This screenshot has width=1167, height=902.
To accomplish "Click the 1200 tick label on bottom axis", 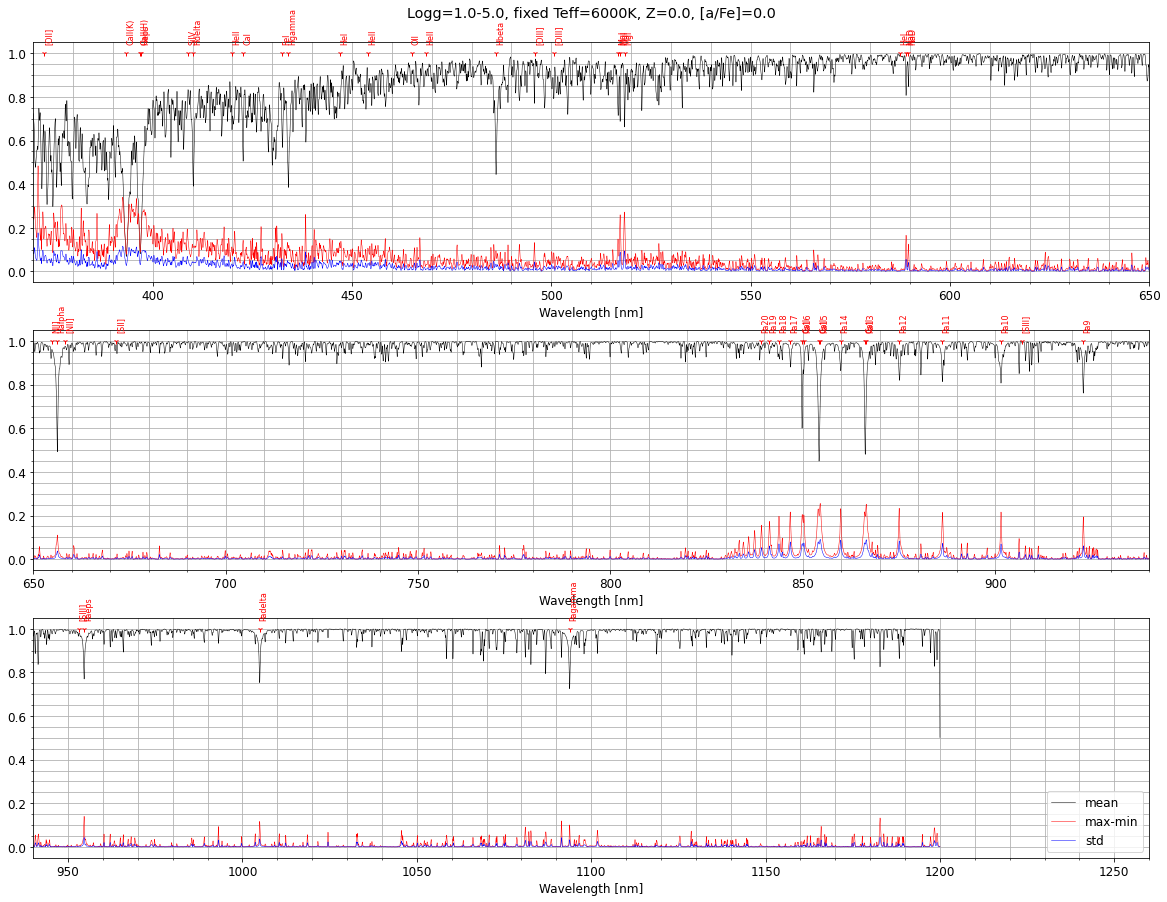I will (x=939, y=872).
